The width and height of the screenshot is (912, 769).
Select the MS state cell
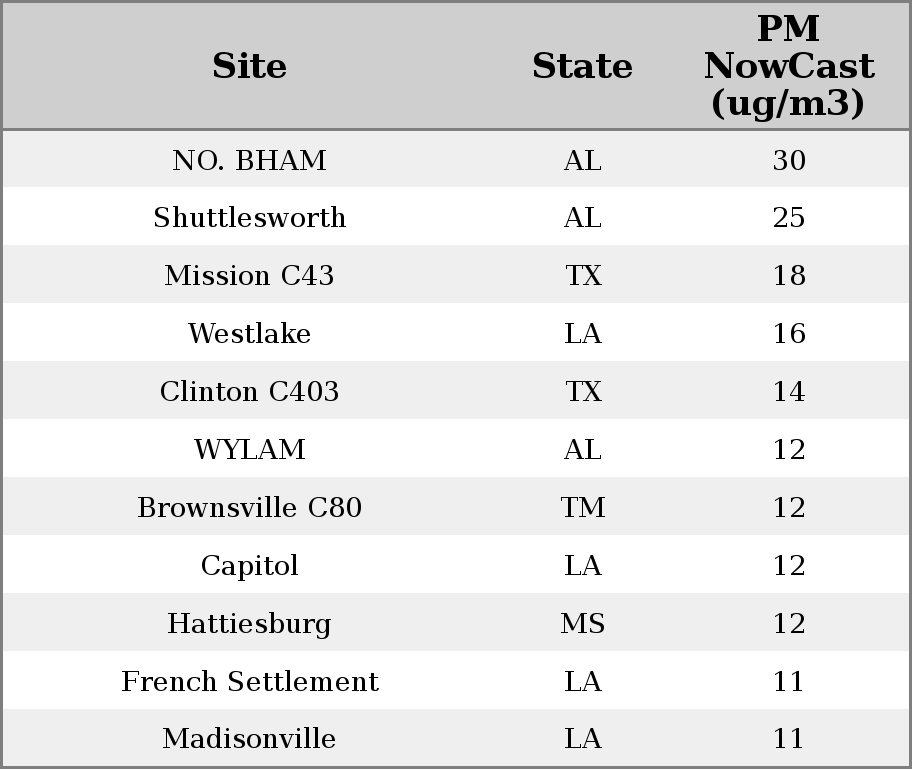582,624
